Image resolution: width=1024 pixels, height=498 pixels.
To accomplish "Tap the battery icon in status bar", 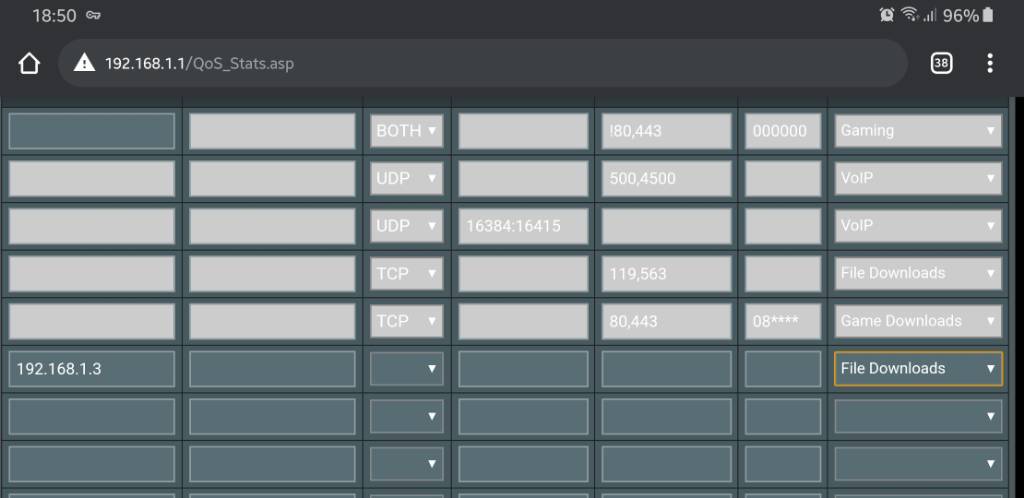I will pyautogui.click(x=988, y=15).
